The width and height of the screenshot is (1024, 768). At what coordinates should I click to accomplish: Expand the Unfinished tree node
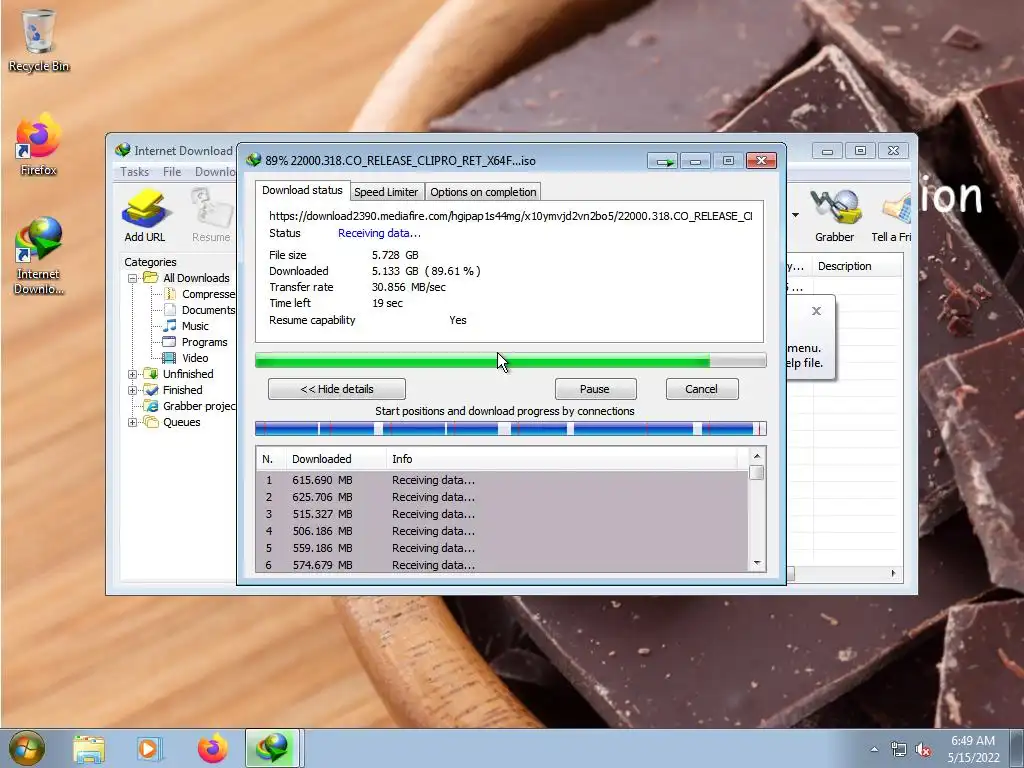(133, 374)
